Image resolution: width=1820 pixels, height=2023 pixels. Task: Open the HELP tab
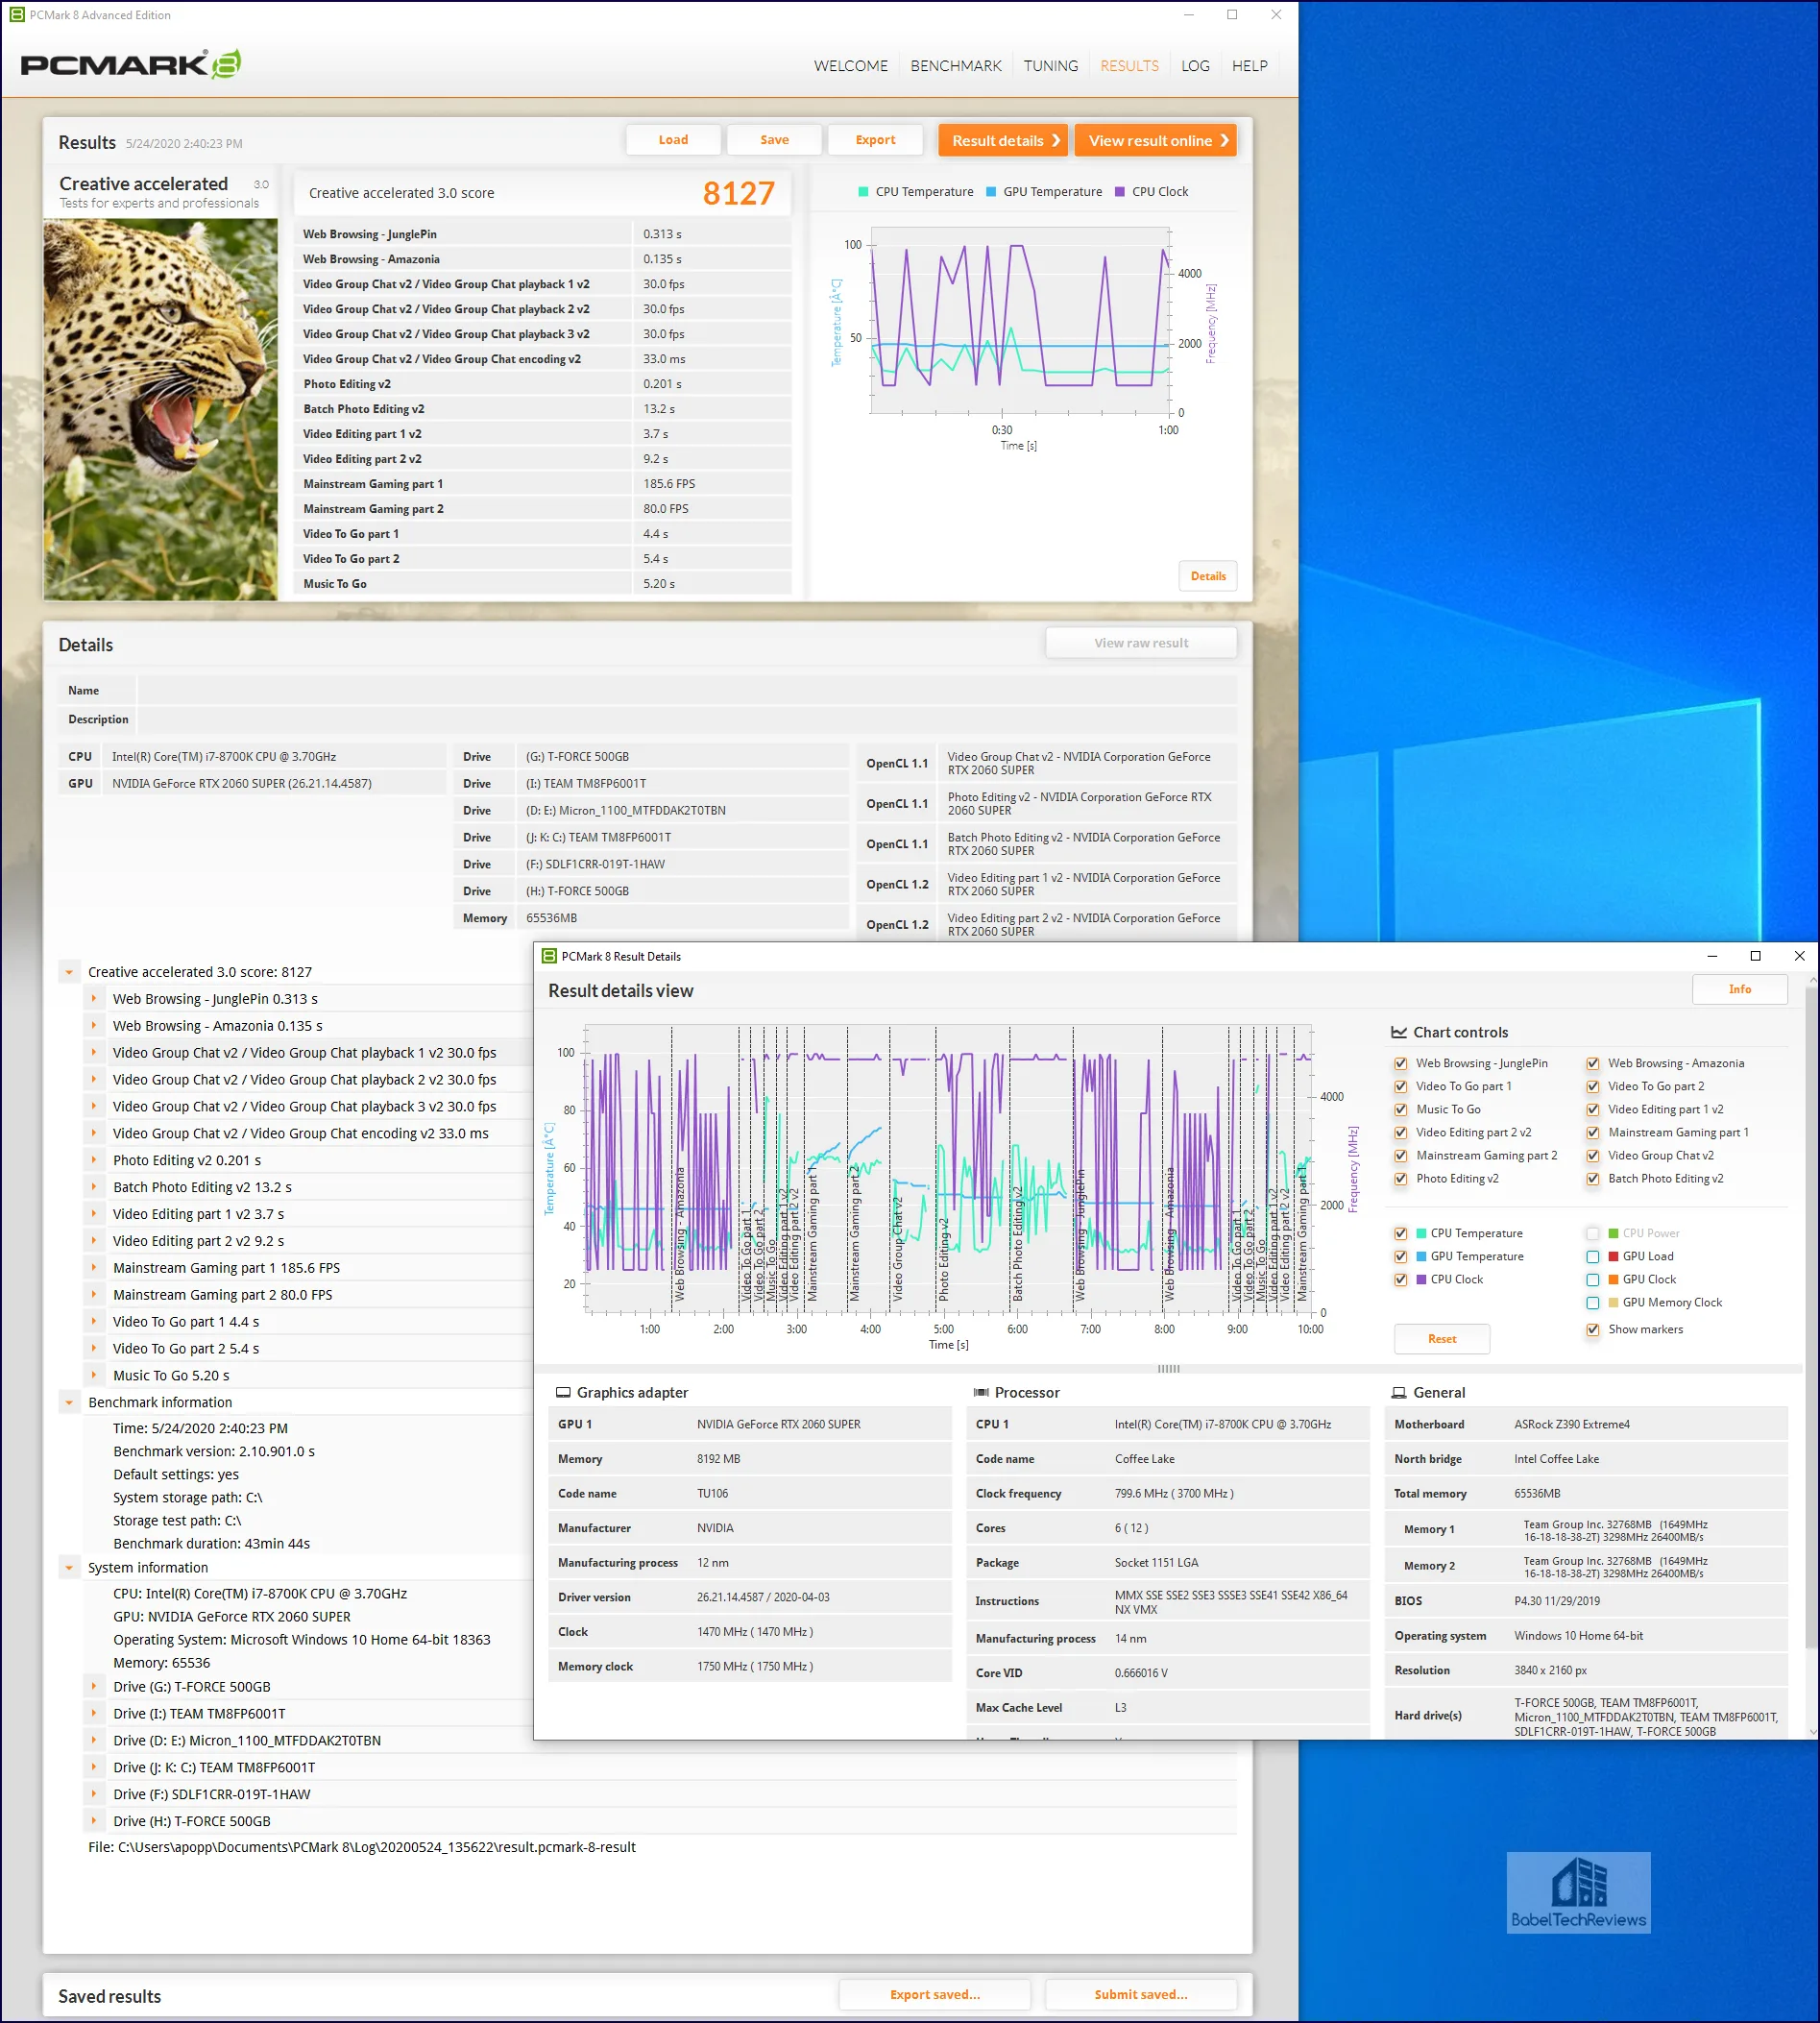coord(1250,66)
